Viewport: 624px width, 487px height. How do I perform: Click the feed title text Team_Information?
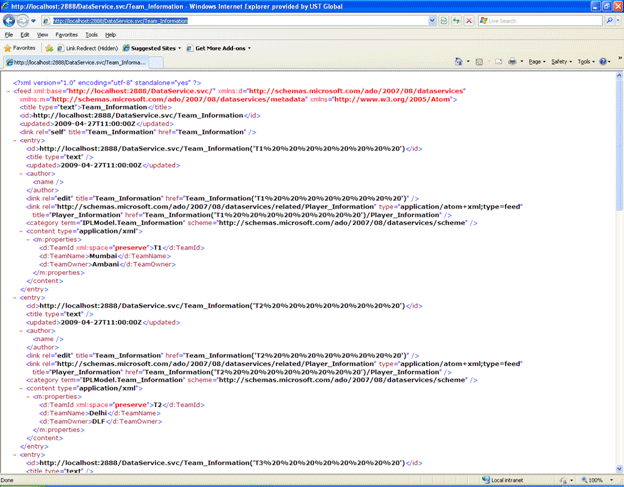[x=114, y=107]
